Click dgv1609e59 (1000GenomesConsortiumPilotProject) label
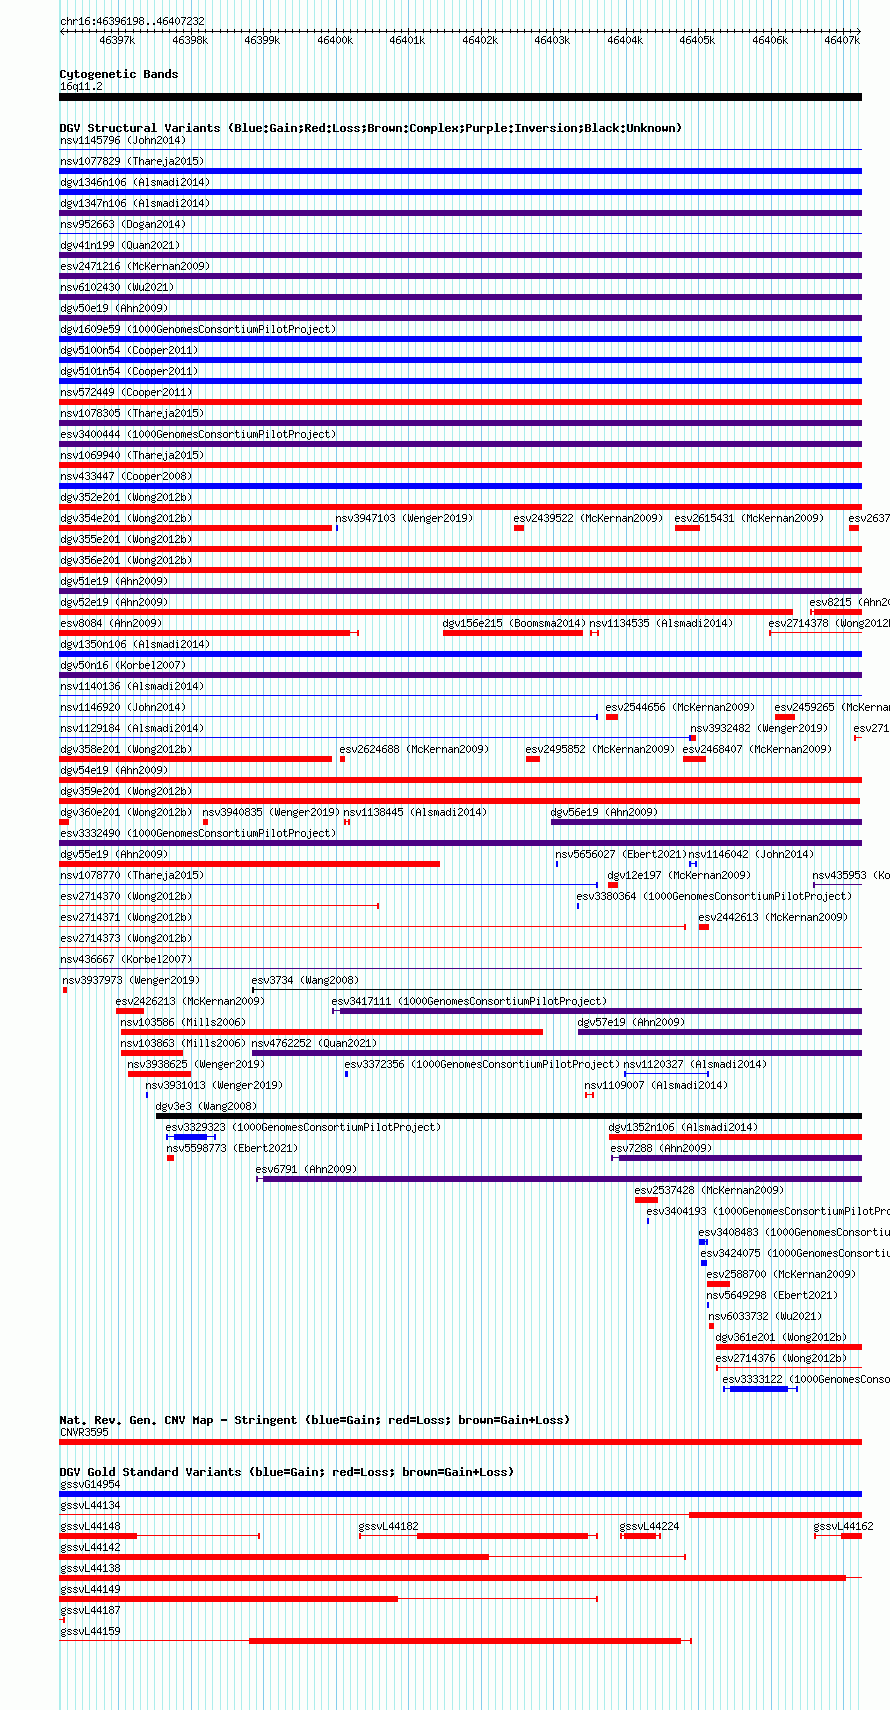Screen dimensions: 890x1710 198,329
